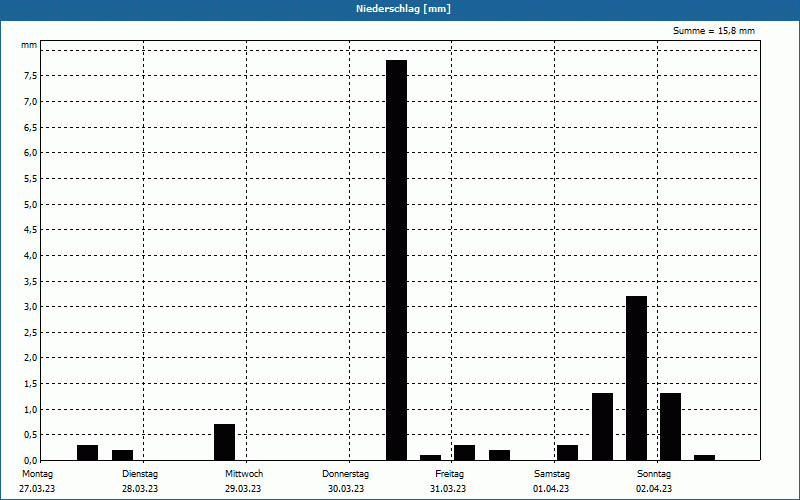
Task: Select the 0,5 y-axis tick label
Action: (30, 435)
